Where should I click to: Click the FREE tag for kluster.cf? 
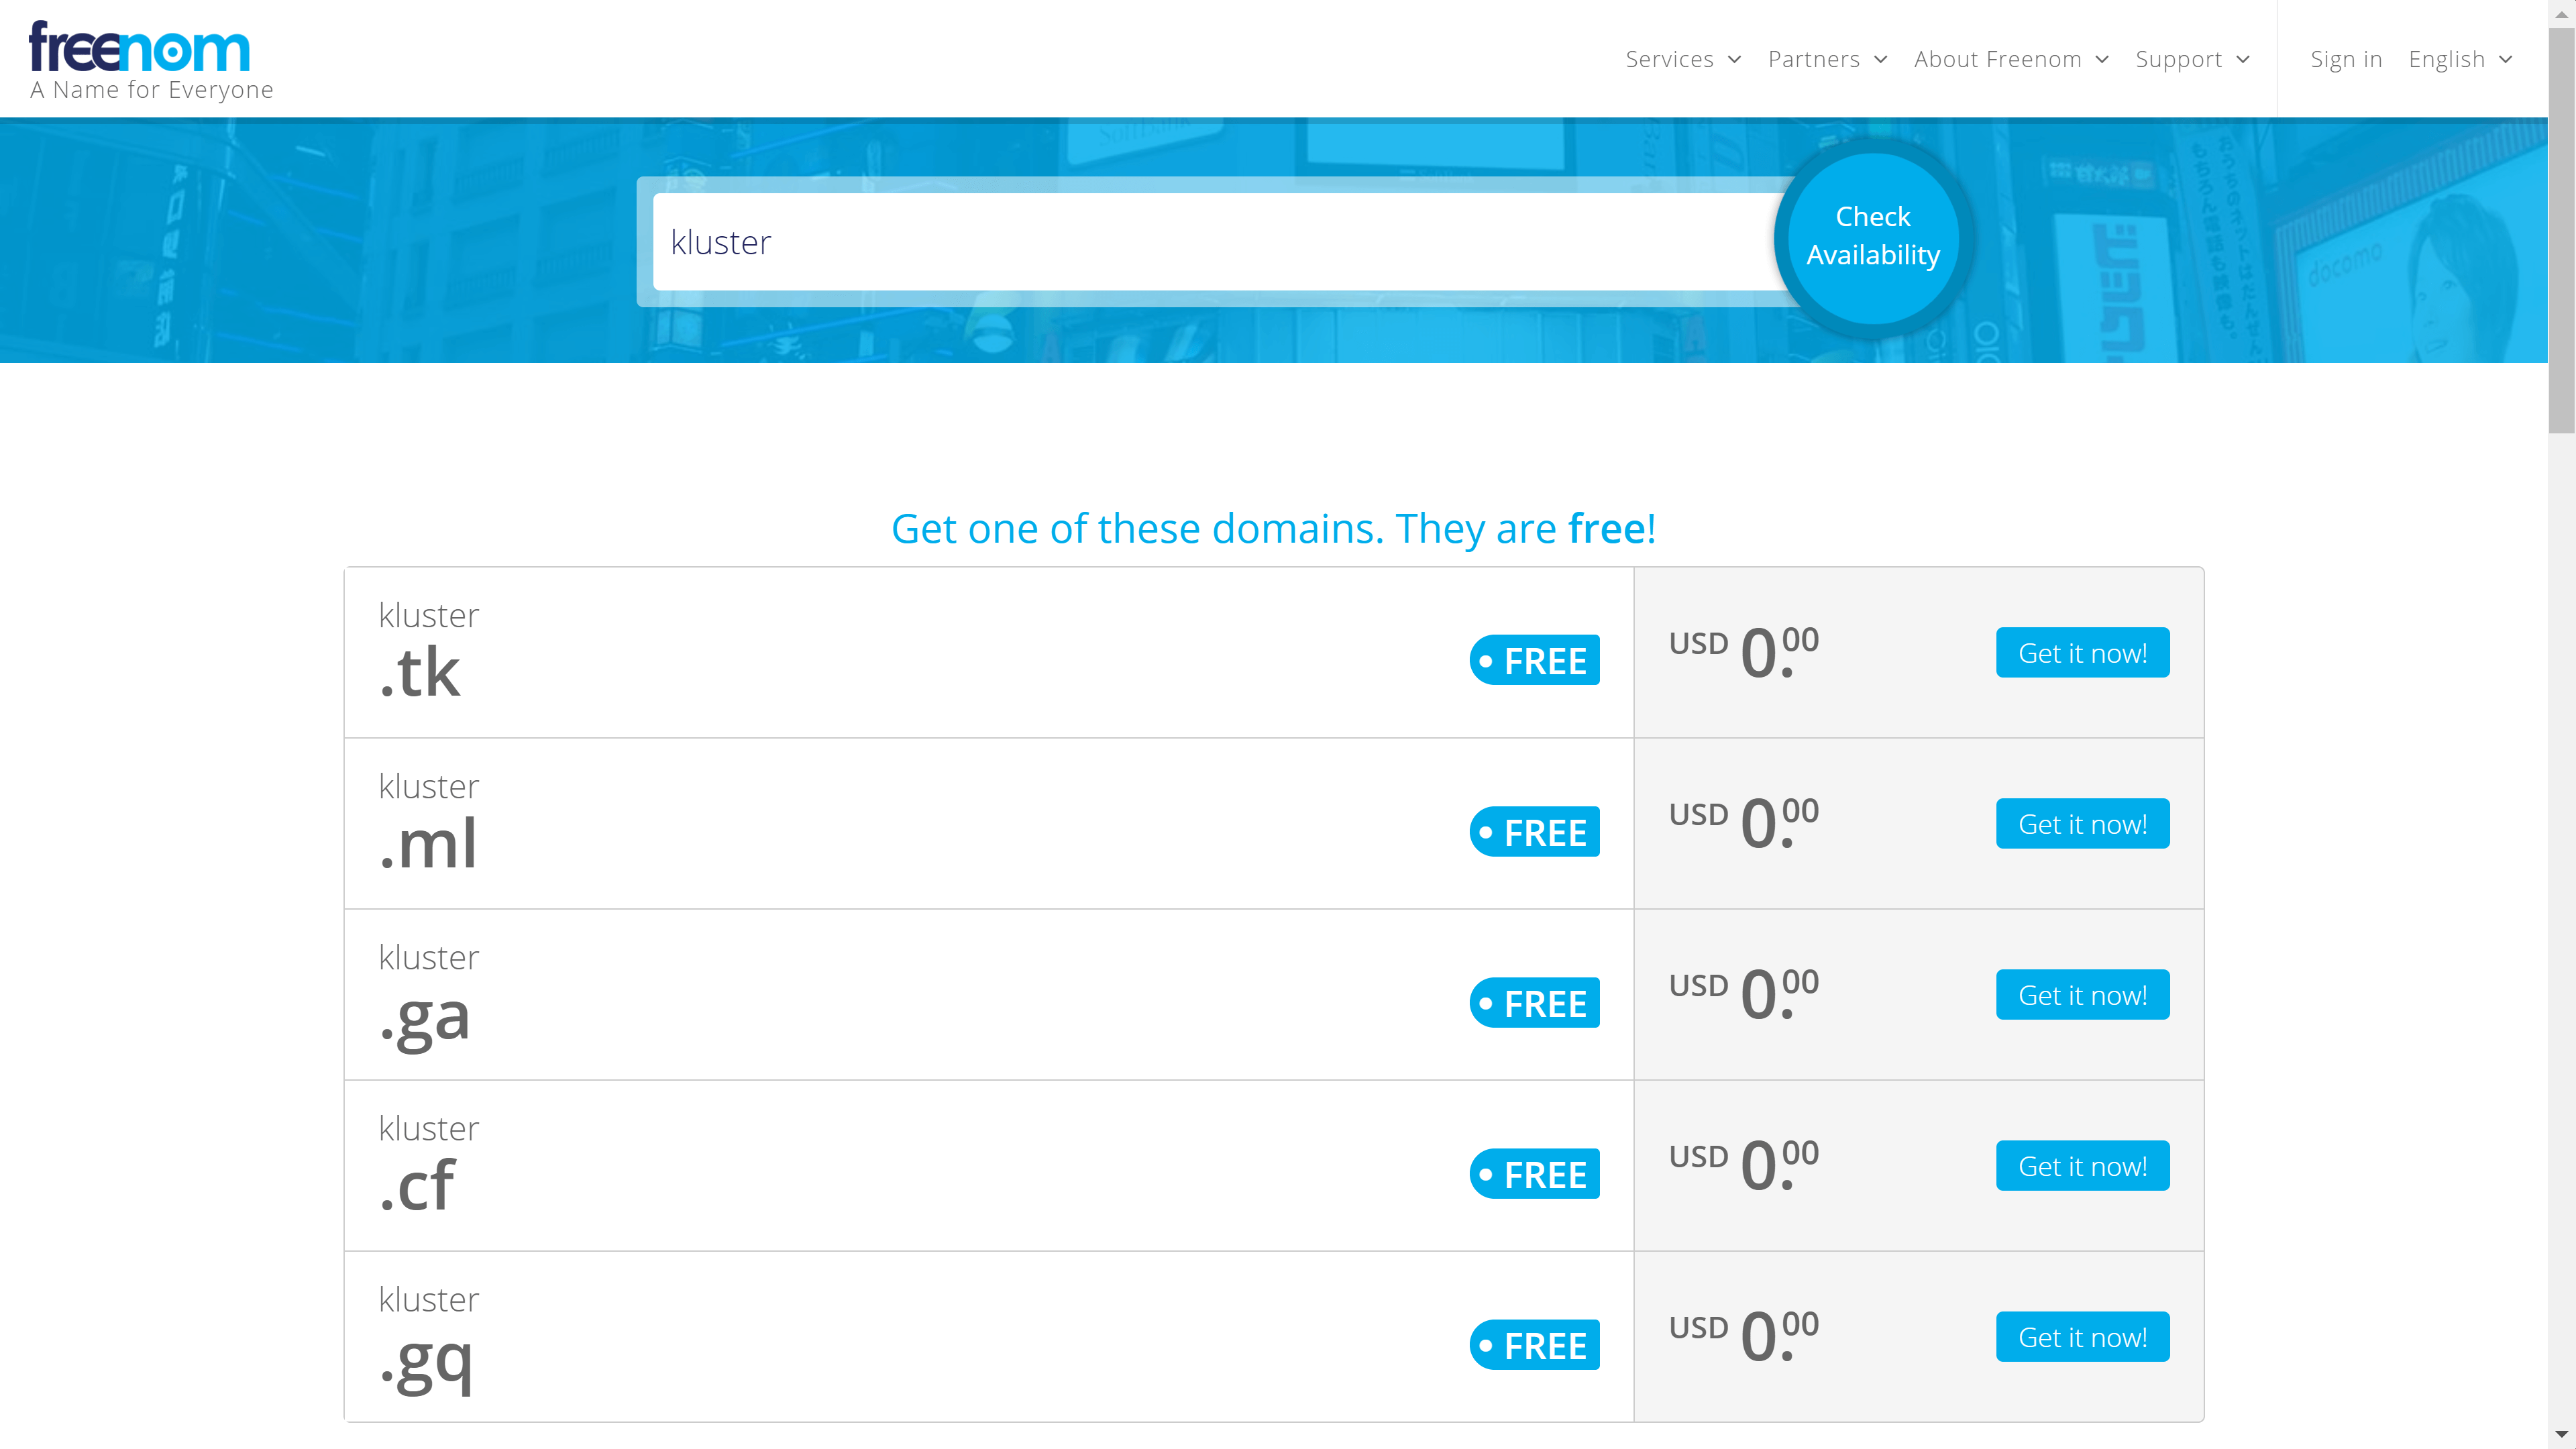click(1534, 1174)
